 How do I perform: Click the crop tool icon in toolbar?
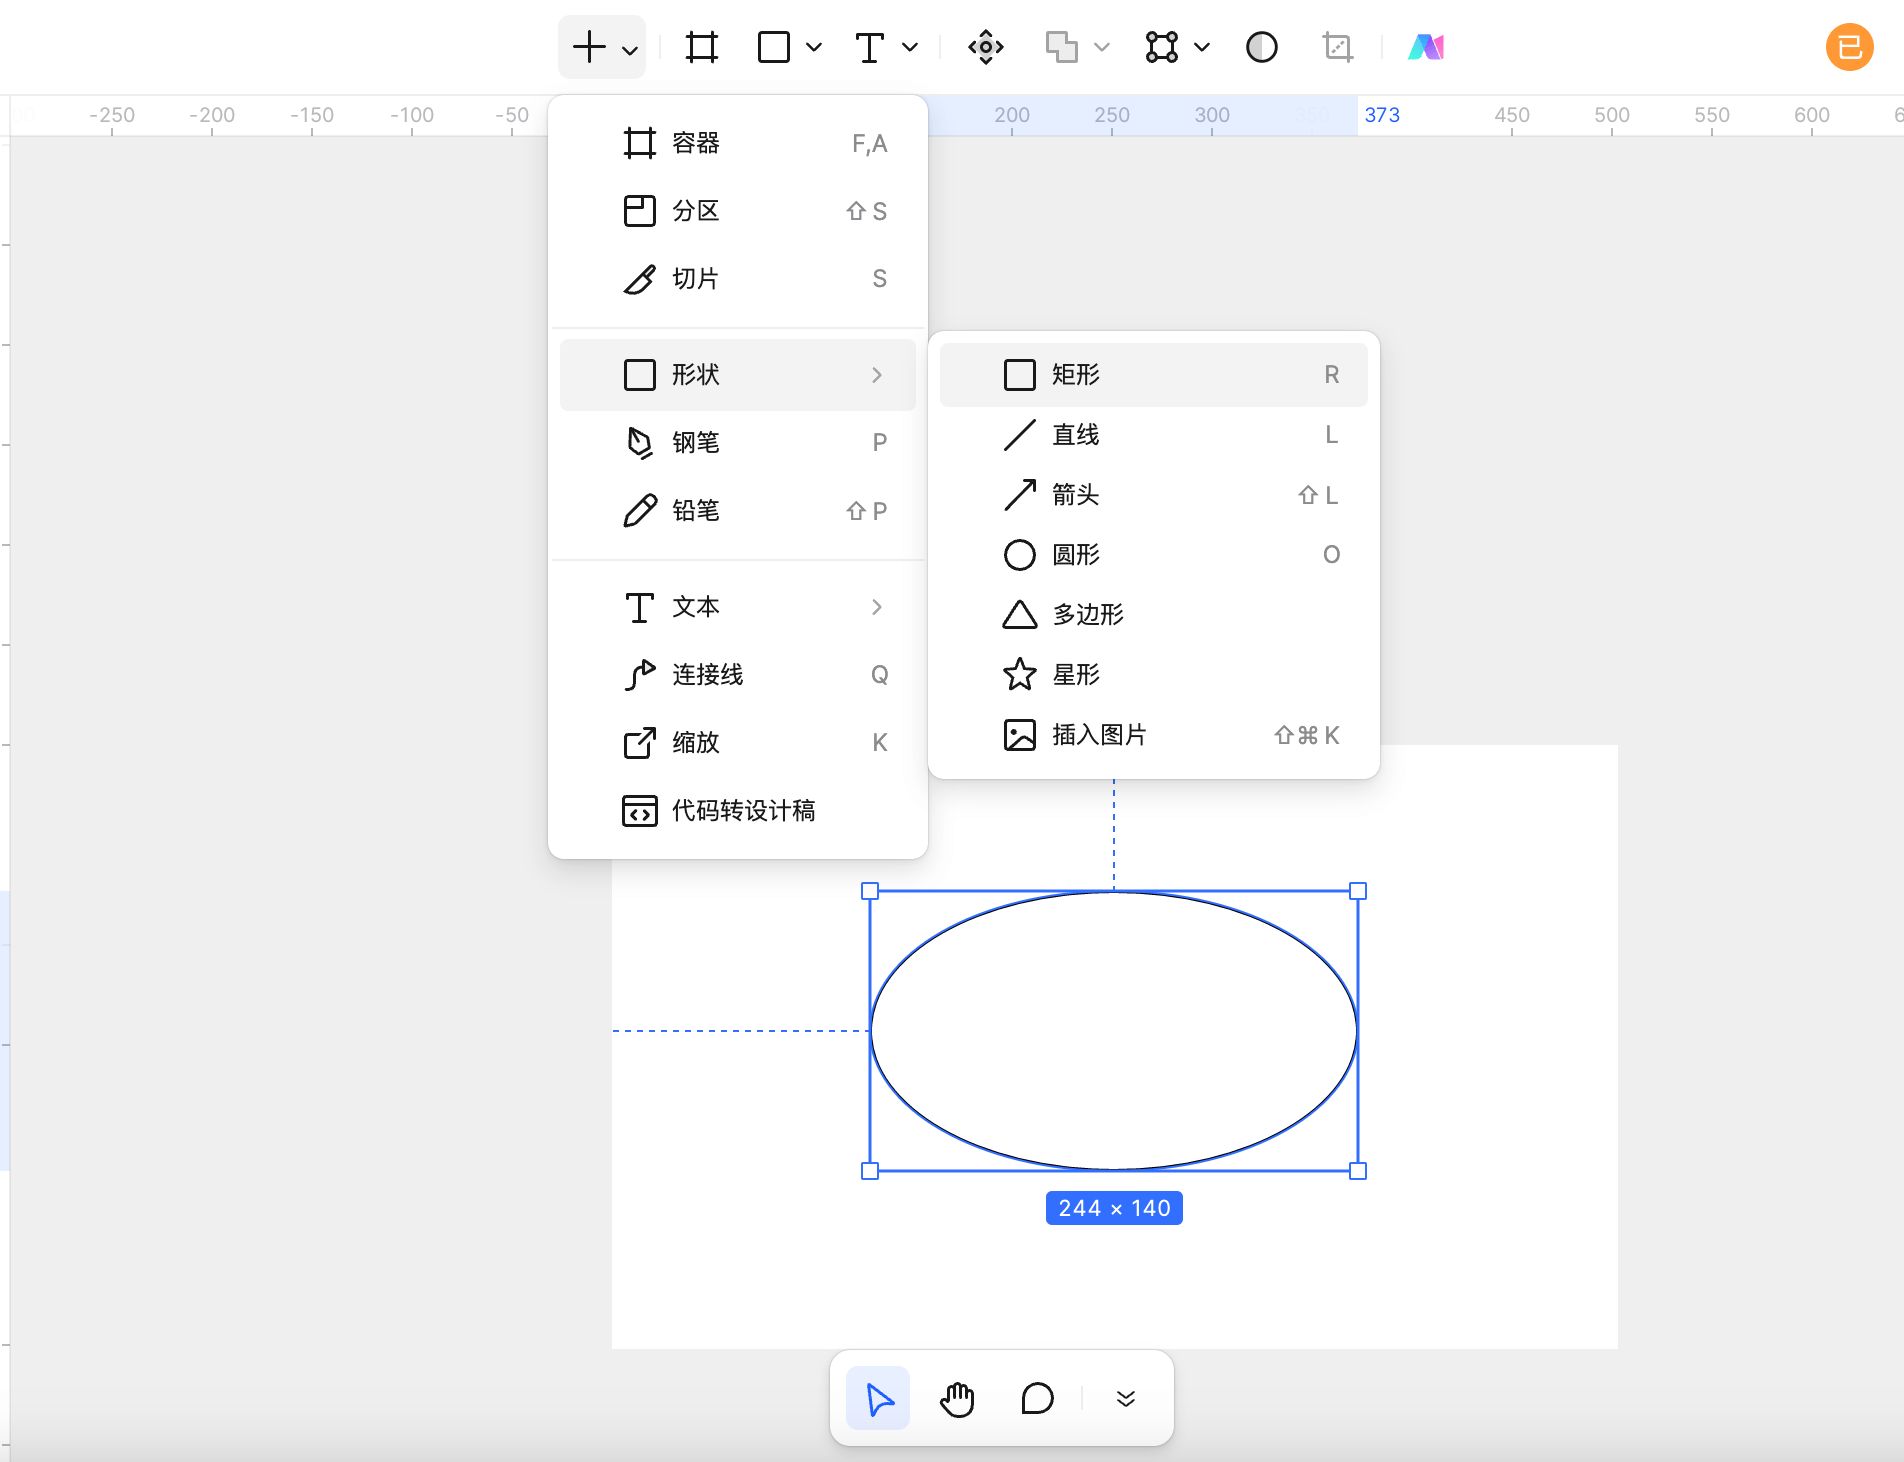1337,47
